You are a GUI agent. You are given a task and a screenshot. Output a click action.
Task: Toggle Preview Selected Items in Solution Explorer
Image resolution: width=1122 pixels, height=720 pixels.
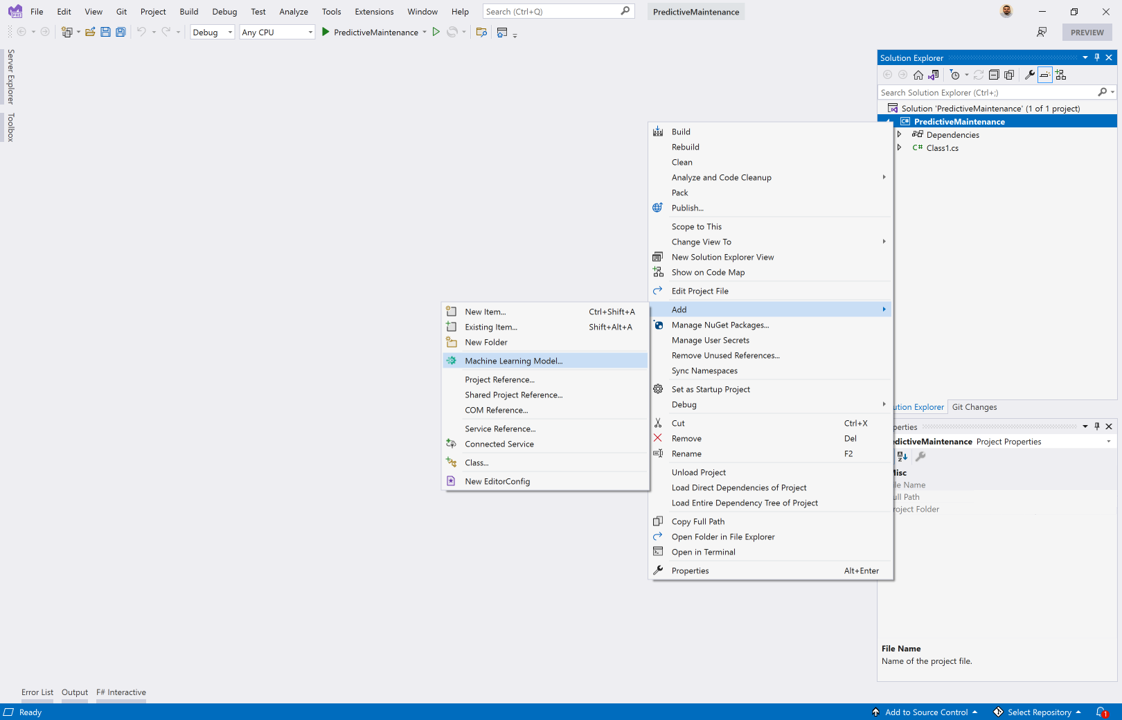1045,74
